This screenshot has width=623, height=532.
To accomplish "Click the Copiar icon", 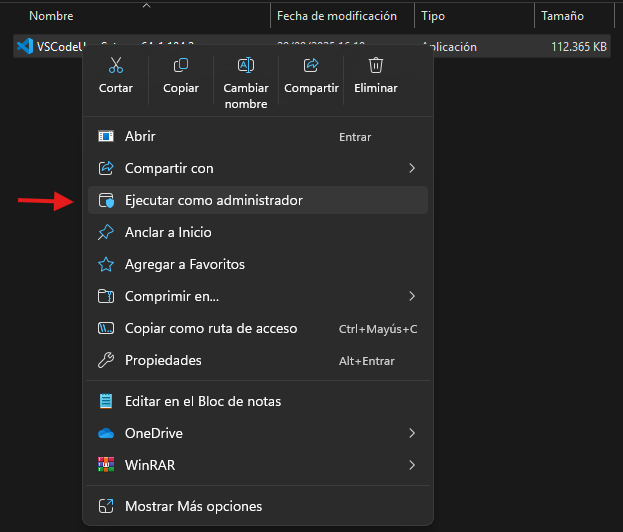I will point(181,66).
